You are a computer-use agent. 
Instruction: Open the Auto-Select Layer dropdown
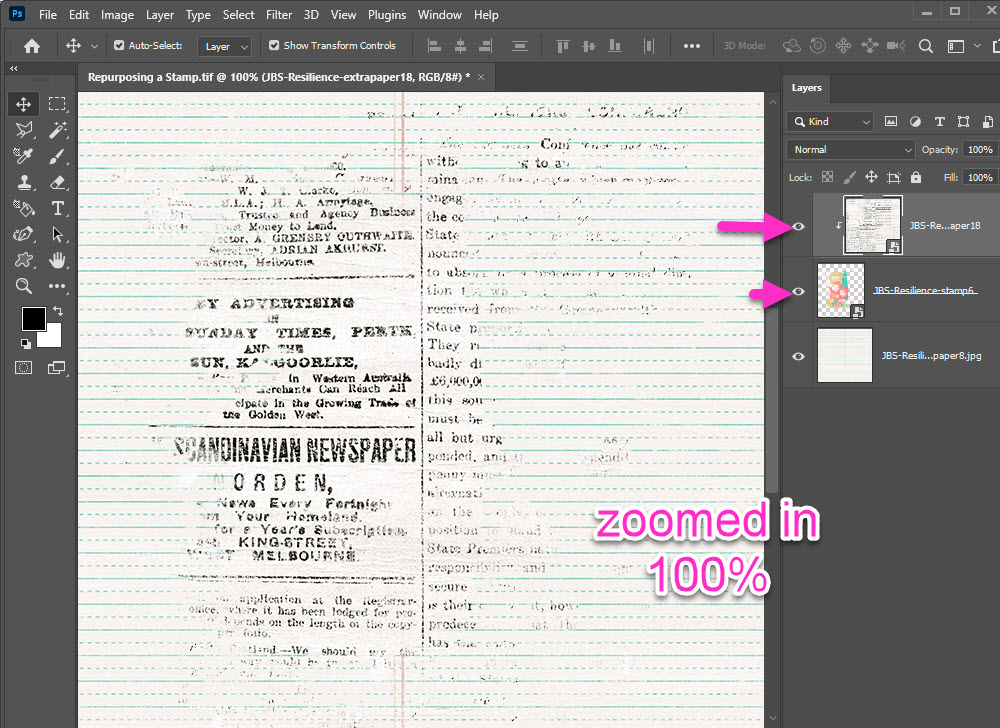224,47
